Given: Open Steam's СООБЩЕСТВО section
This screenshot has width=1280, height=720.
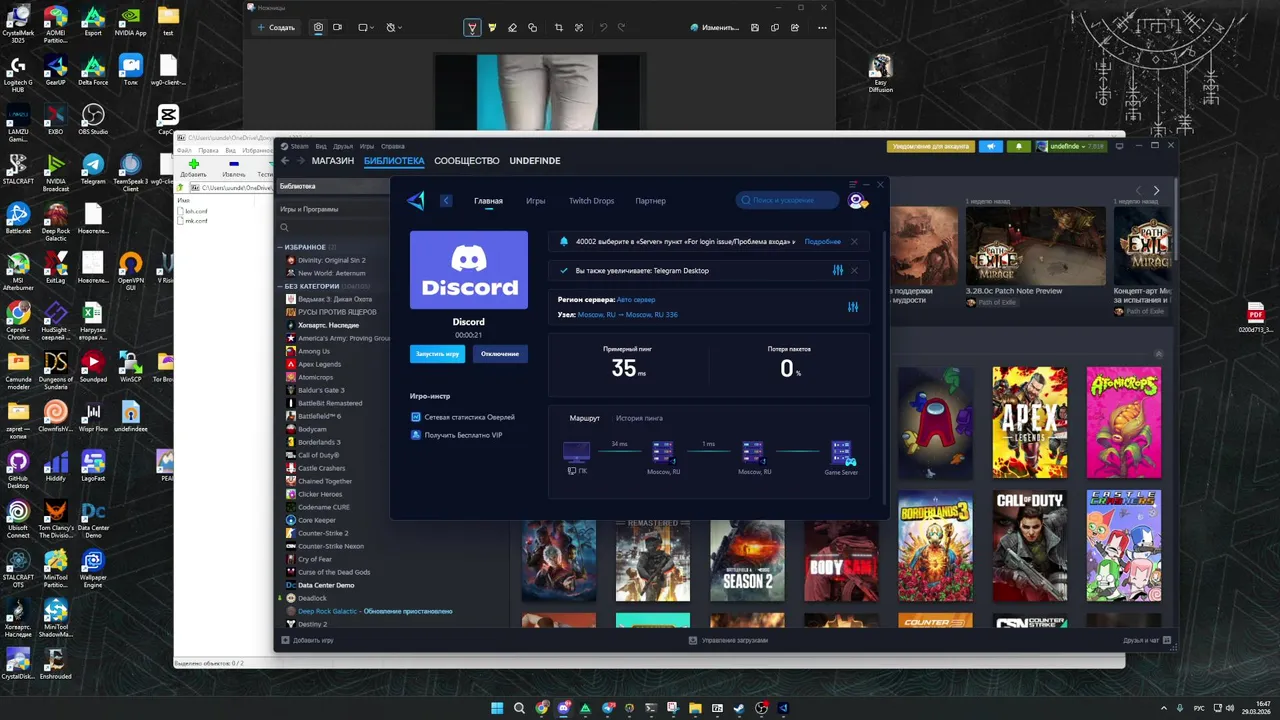Looking at the screenshot, I should (467, 161).
